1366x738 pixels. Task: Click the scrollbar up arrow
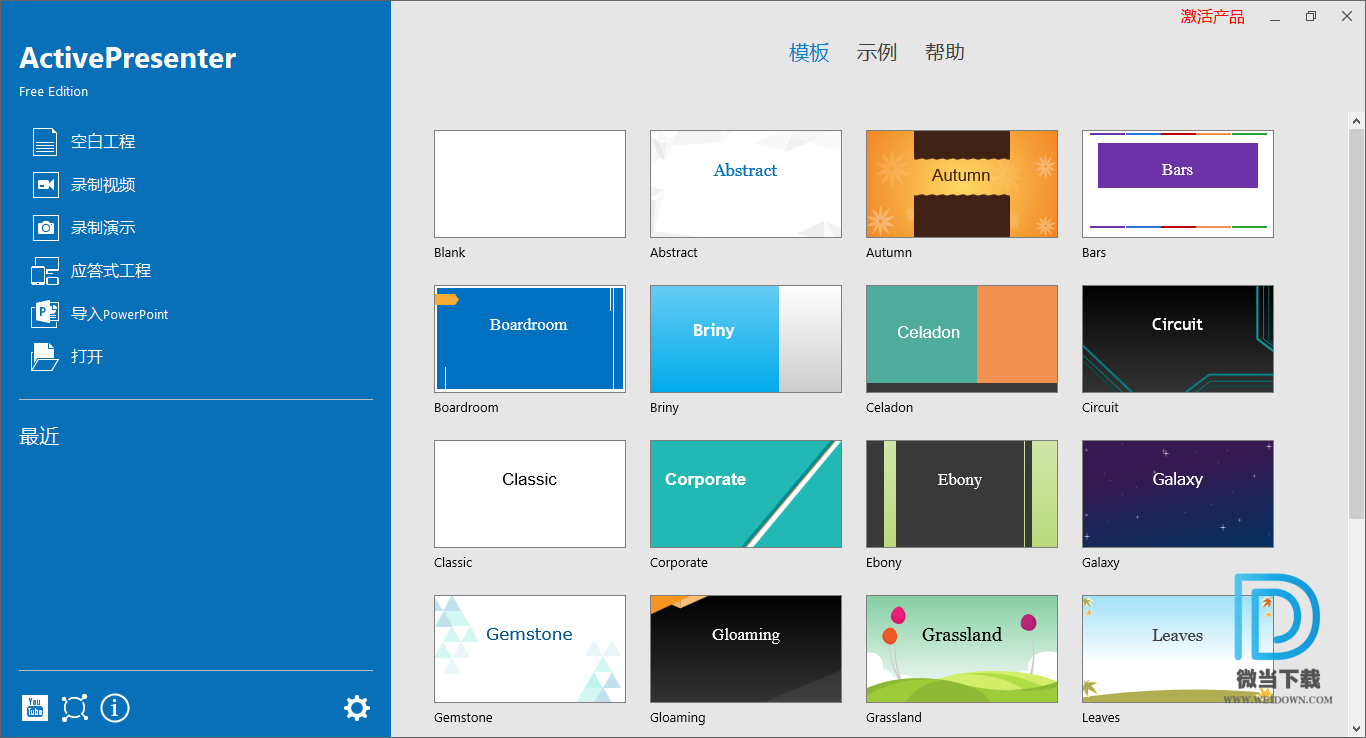click(1357, 121)
